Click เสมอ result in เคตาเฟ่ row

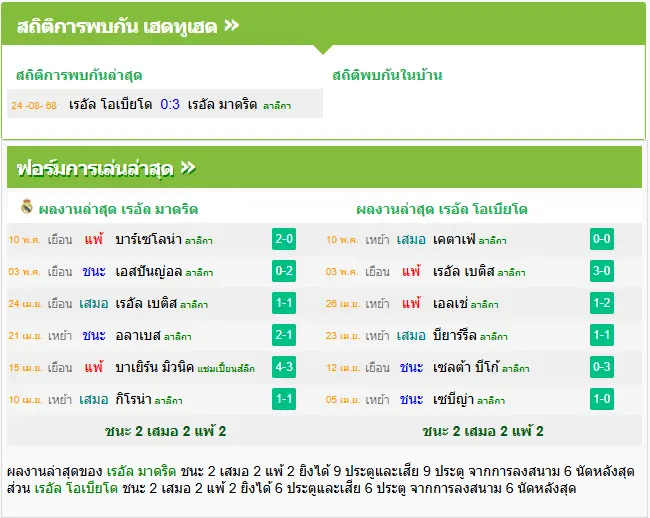pyautogui.click(x=411, y=240)
